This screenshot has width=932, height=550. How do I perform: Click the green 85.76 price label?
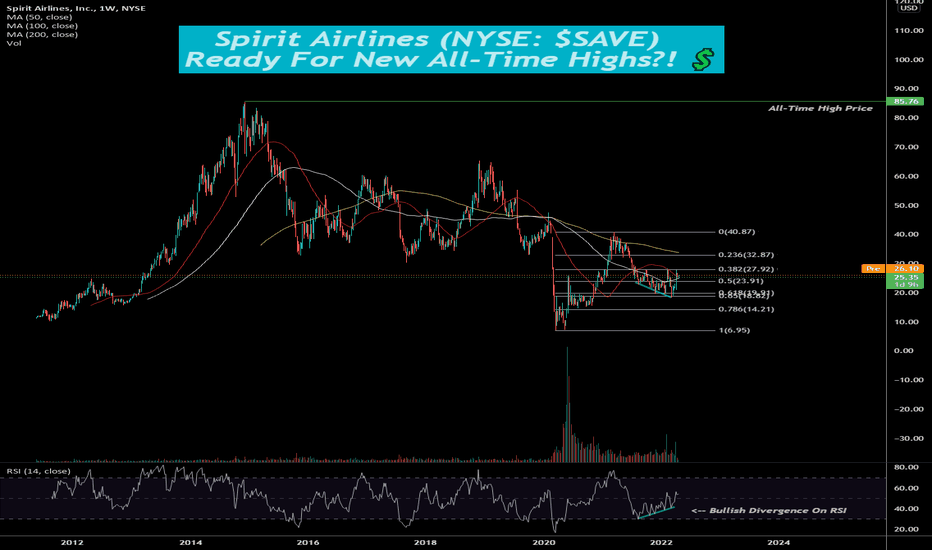point(905,102)
